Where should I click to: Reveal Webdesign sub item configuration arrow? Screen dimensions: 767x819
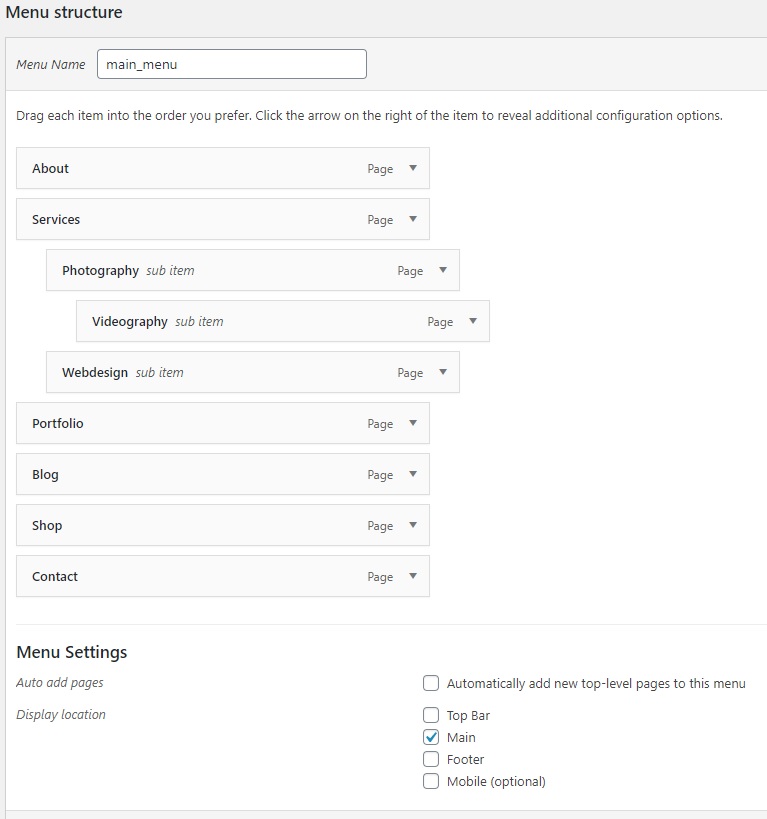[x=443, y=372]
